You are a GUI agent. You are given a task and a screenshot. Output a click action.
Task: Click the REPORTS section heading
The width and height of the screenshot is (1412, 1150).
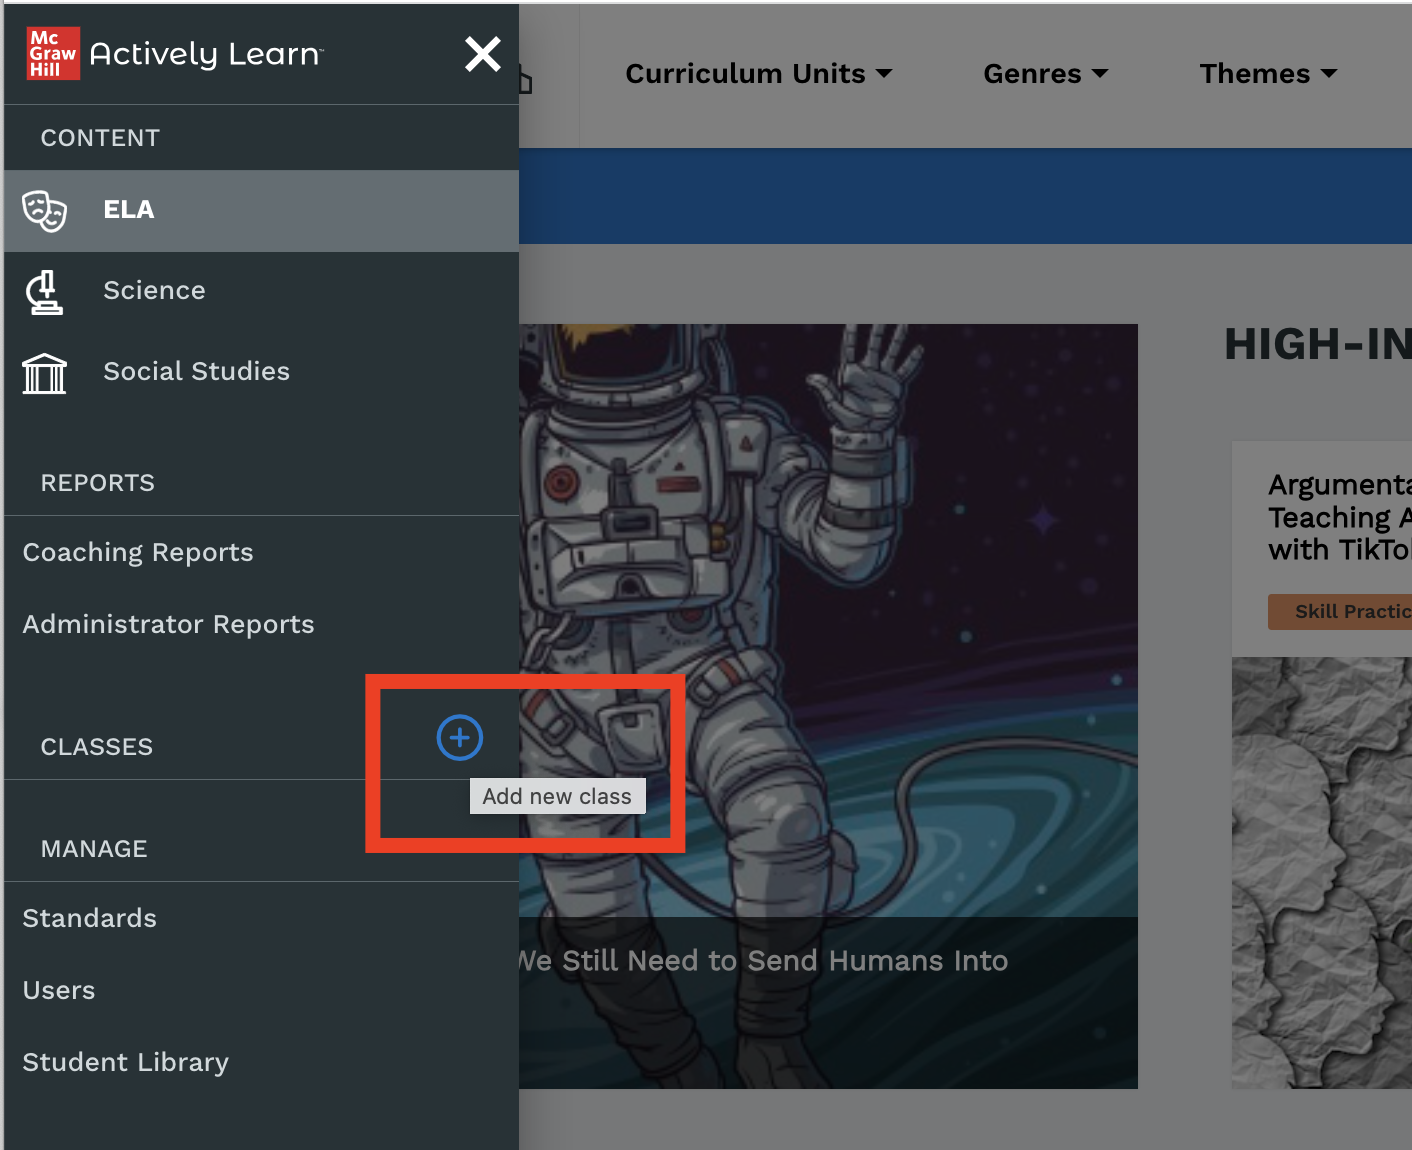coord(98,483)
